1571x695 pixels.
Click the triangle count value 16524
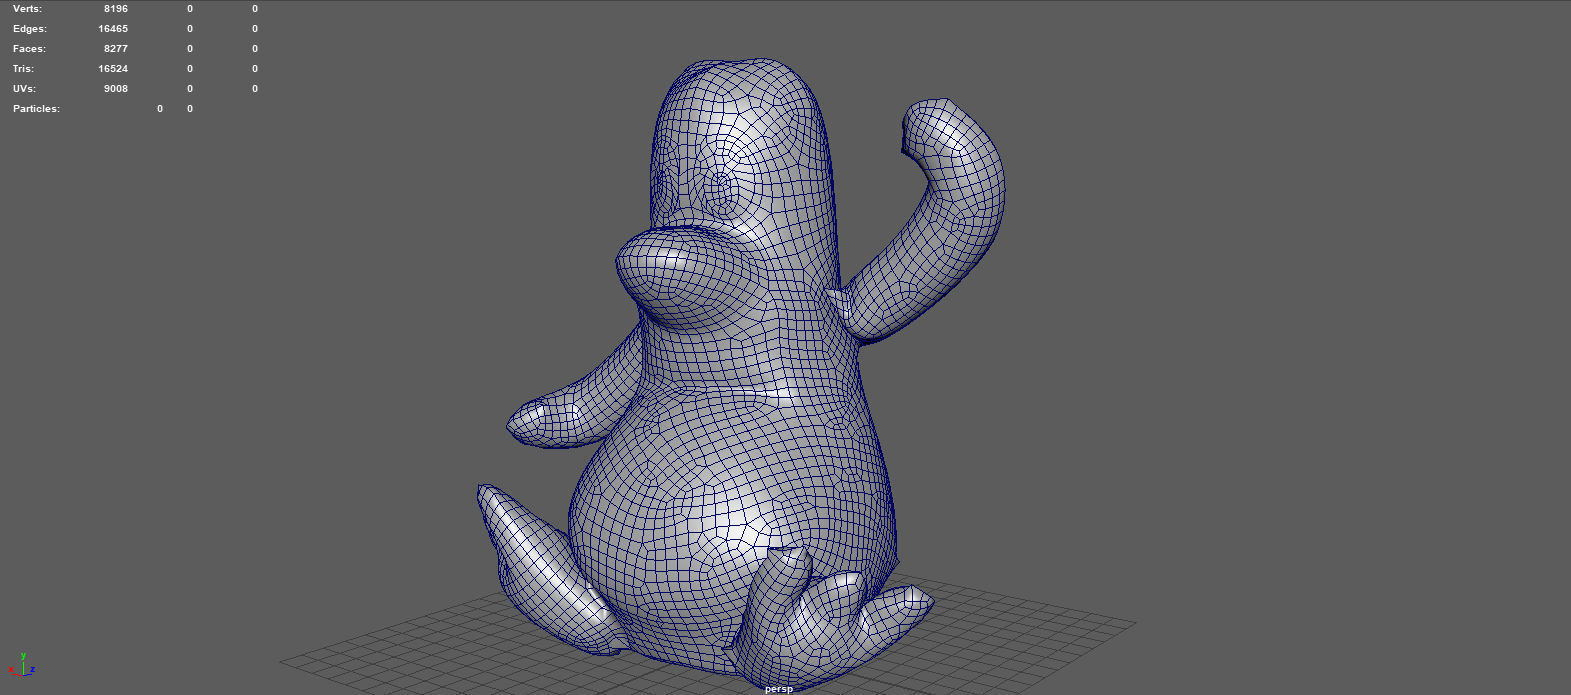(x=113, y=69)
